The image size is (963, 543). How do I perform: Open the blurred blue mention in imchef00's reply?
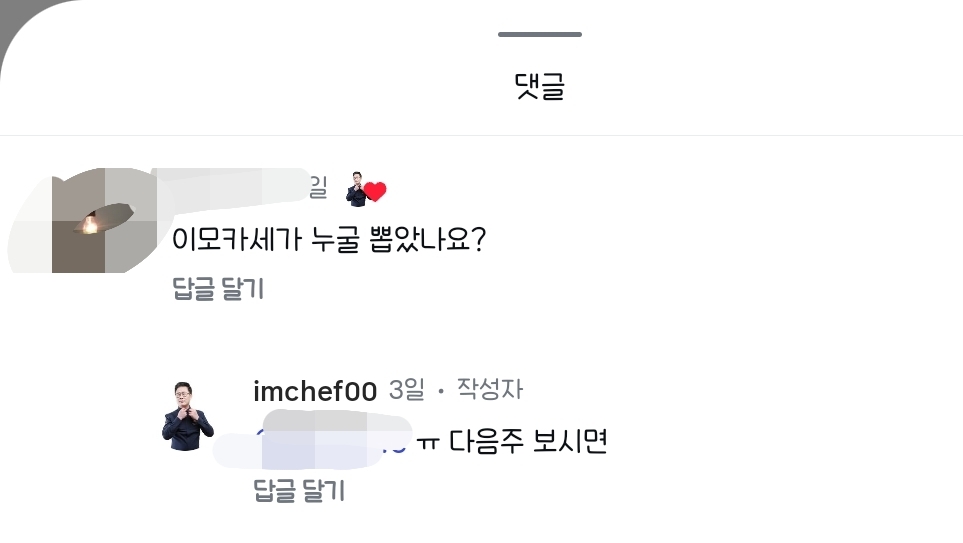click(x=313, y=441)
